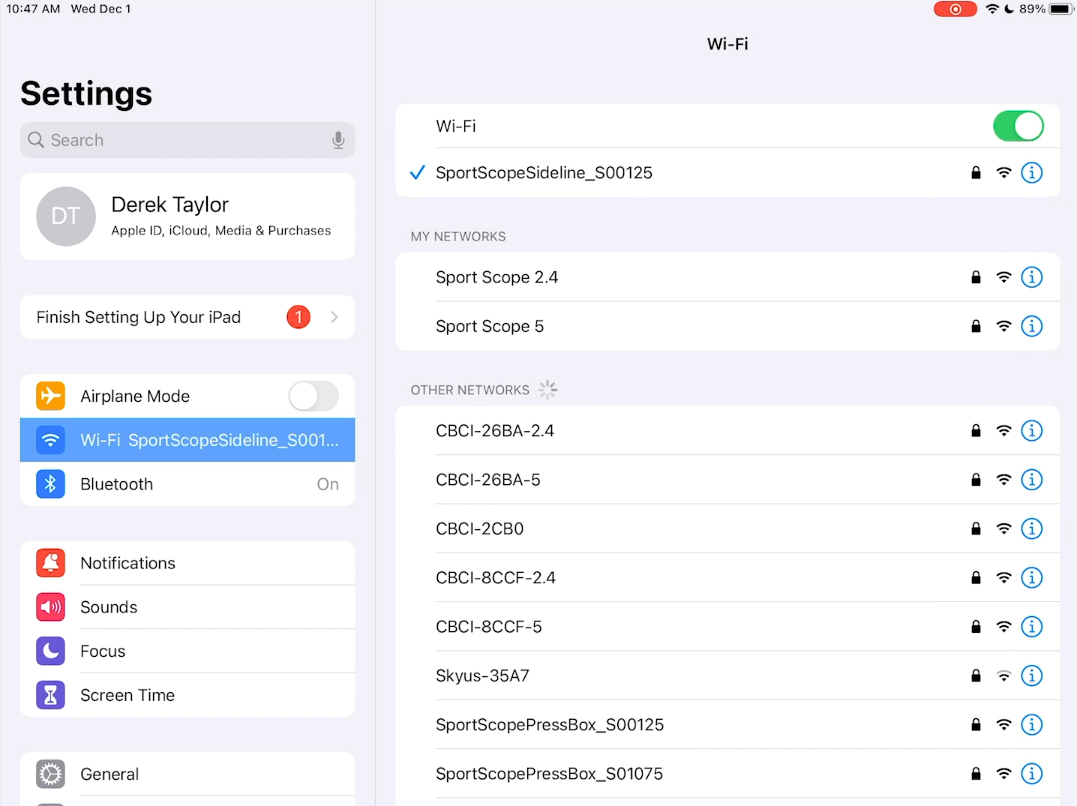The image size is (1077, 806).
Task: Join the Sport Scope 2.4 network
Action: (x=727, y=277)
